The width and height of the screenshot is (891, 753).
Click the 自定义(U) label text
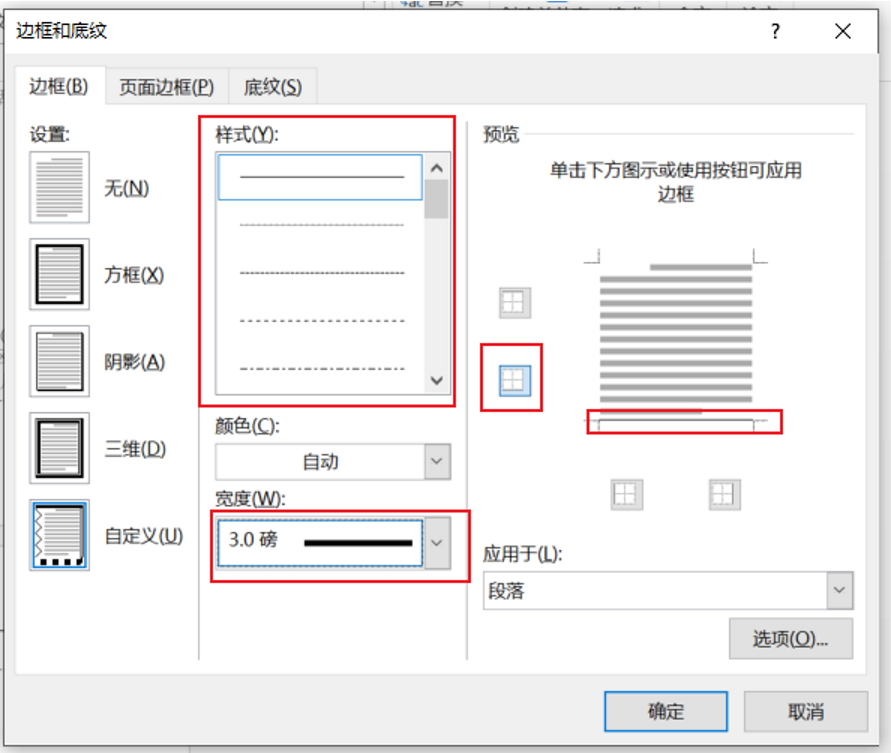click(144, 536)
